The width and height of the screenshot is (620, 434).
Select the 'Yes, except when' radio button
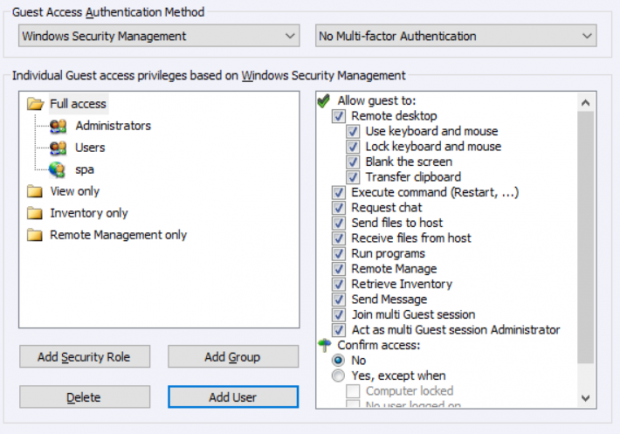(x=340, y=375)
